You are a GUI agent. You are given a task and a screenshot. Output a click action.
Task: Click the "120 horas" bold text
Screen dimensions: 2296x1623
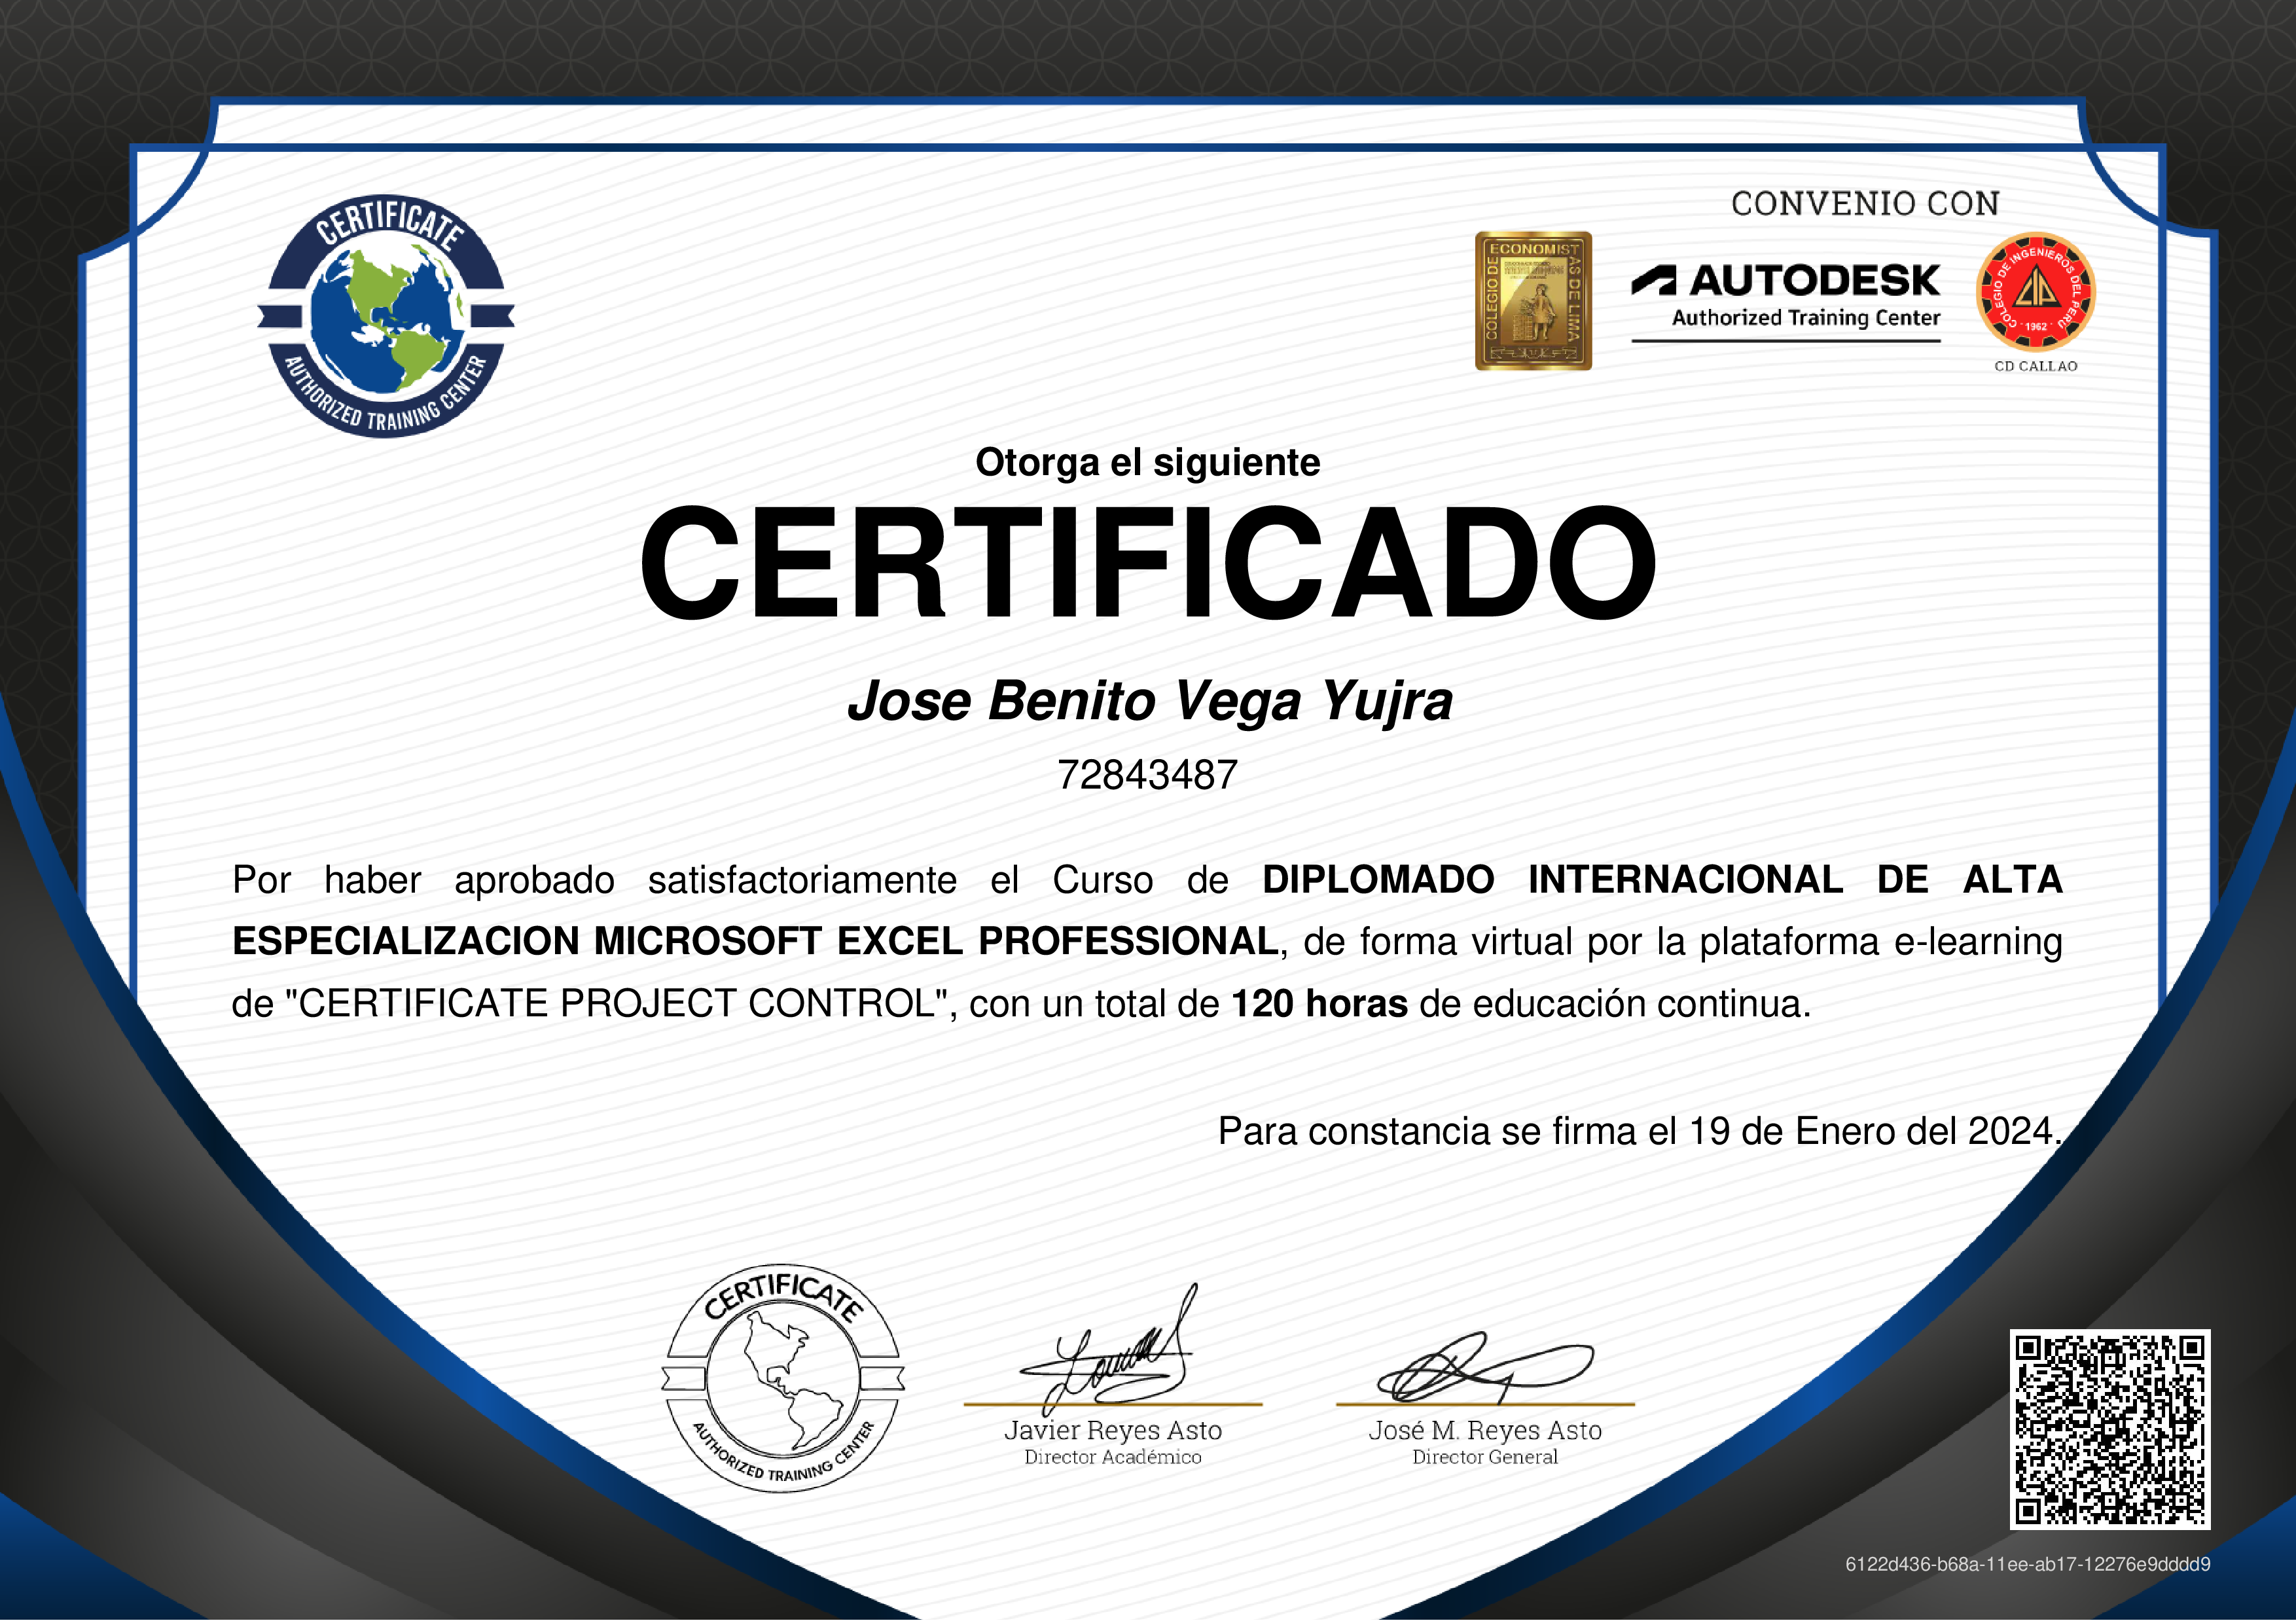pyautogui.click(x=1319, y=1004)
